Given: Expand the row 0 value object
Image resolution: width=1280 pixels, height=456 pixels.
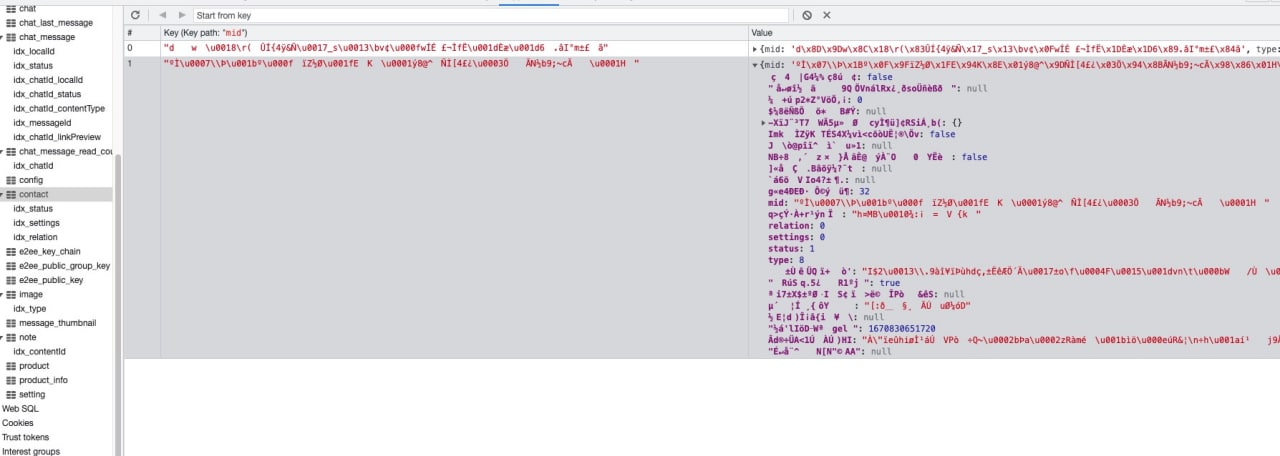Looking at the screenshot, I should [754, 48].
